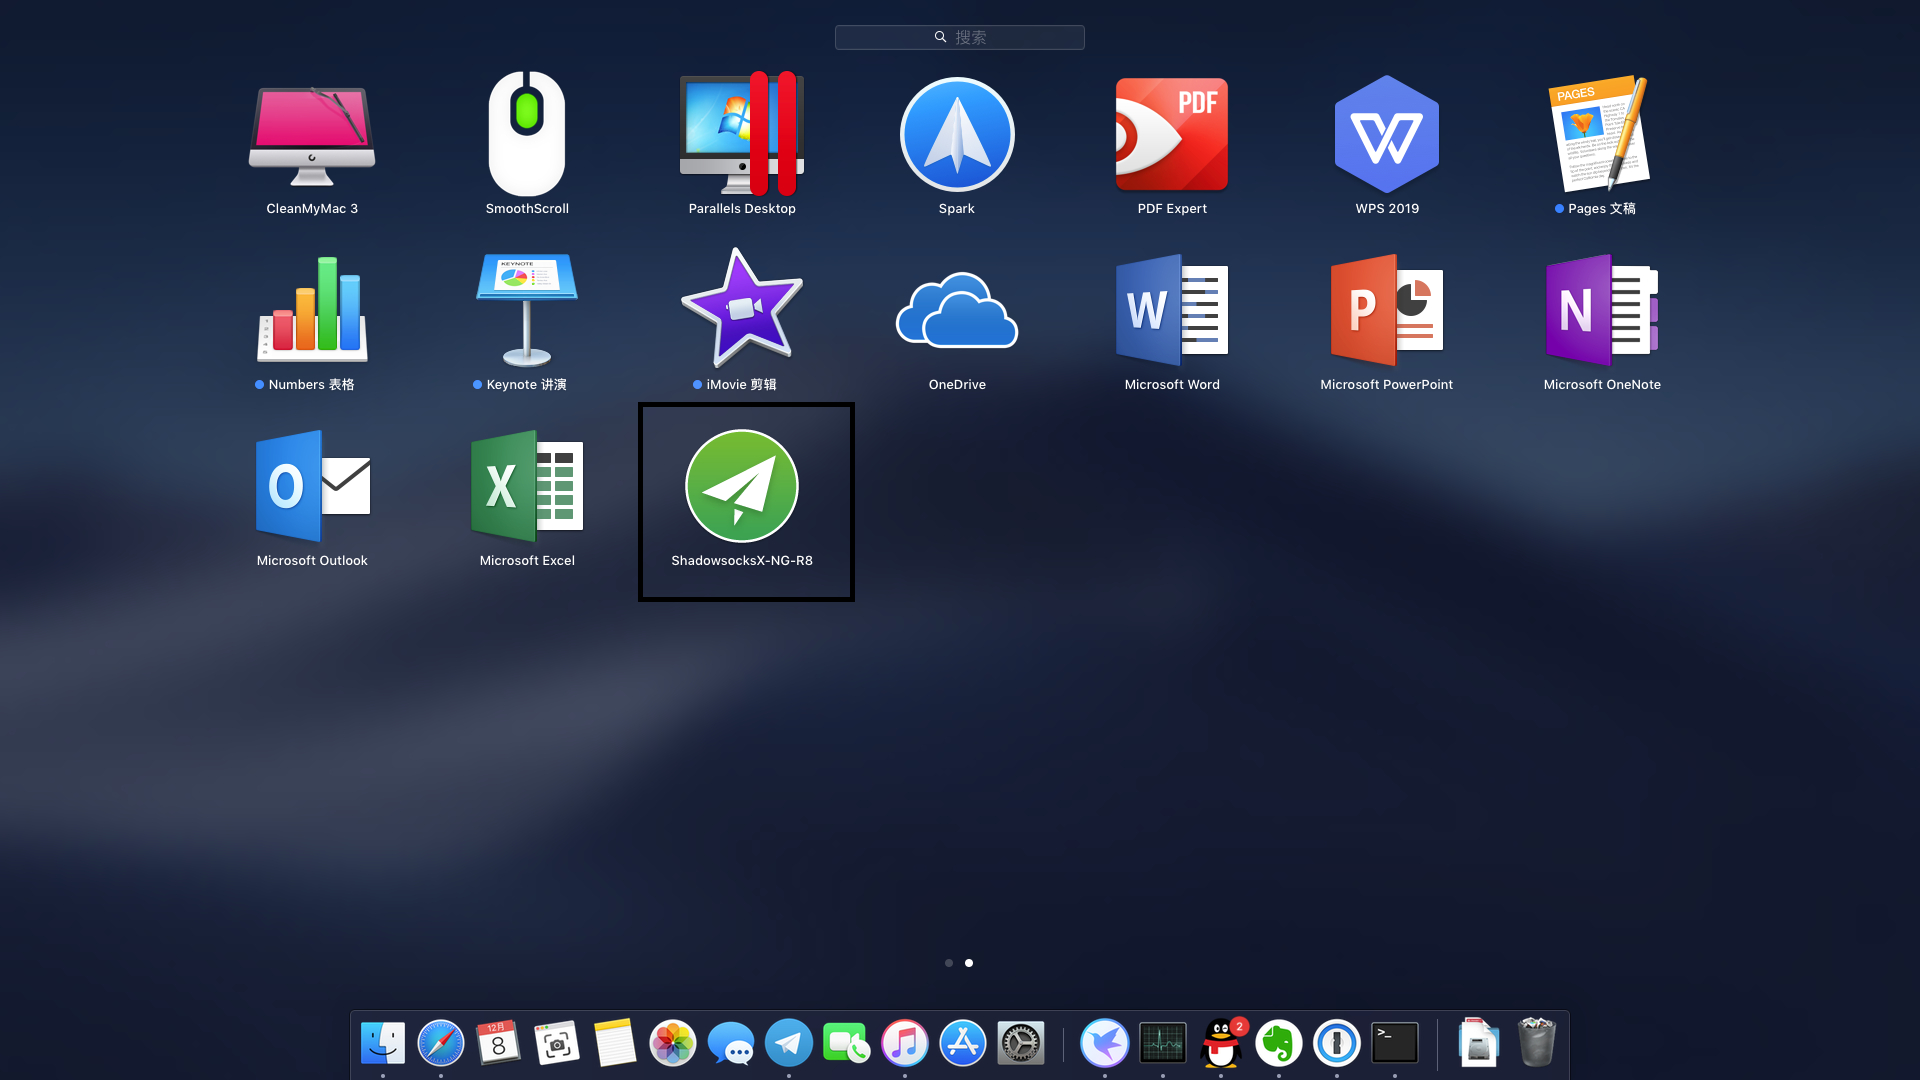This screenshot has width=1920, height=1080.
Task: Open Microsoft PowerPoint
Action: click(1387, 310)
